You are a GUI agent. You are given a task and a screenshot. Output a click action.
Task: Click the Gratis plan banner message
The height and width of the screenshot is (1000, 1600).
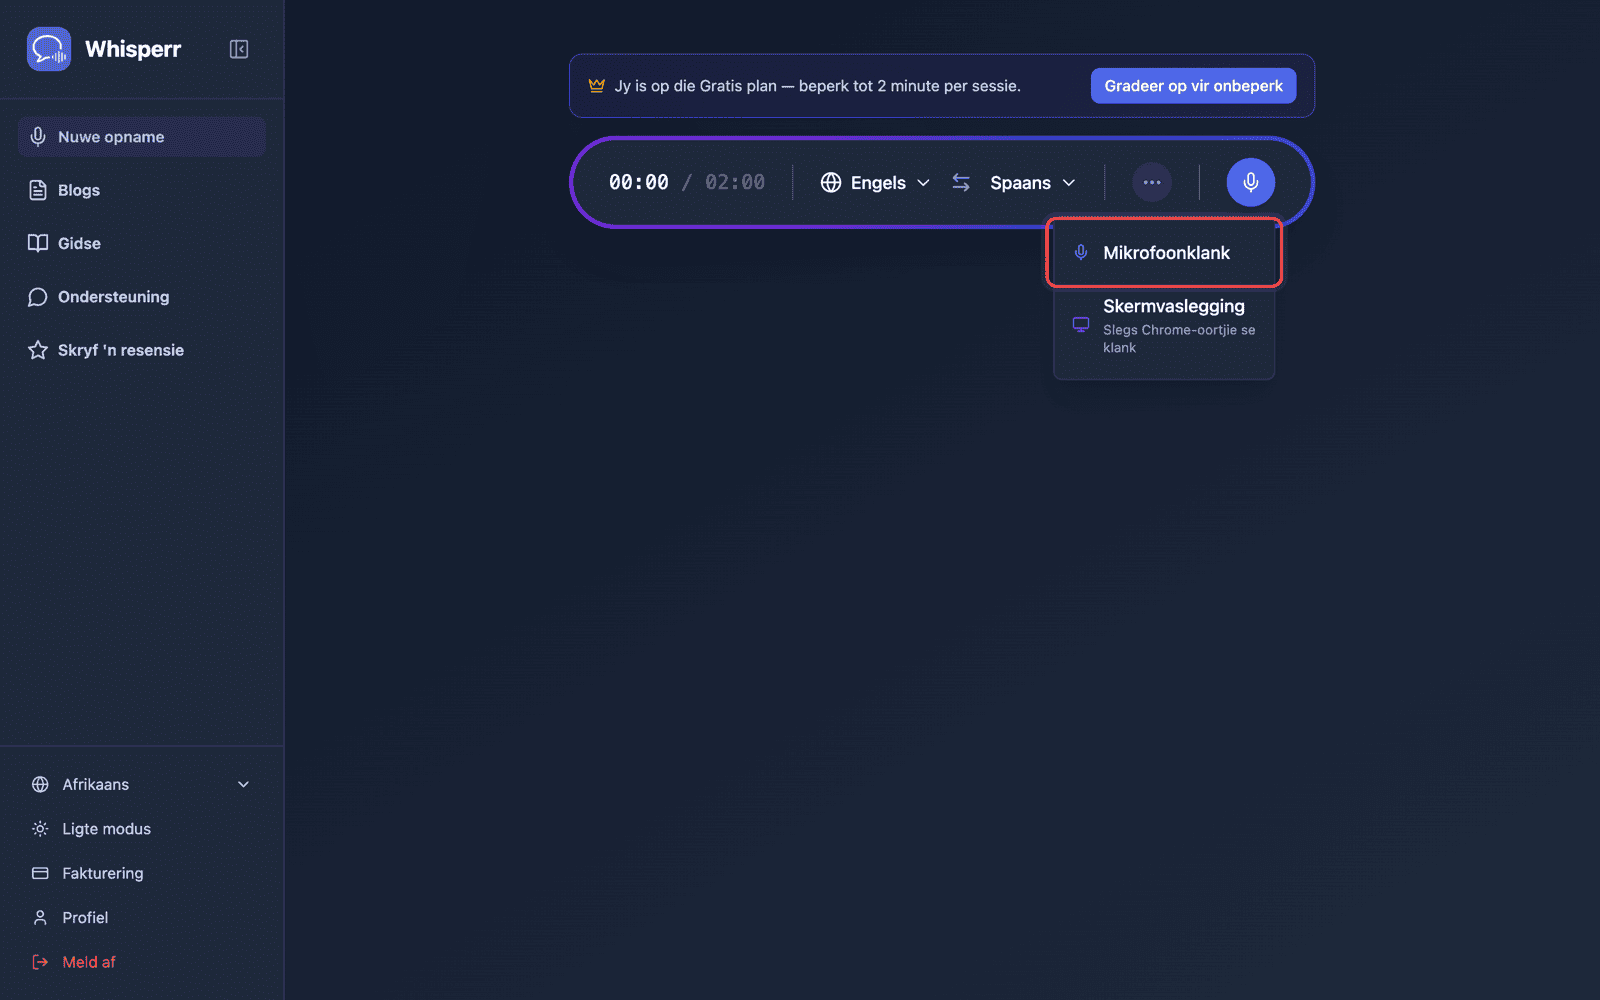click(x=818, y=86)
